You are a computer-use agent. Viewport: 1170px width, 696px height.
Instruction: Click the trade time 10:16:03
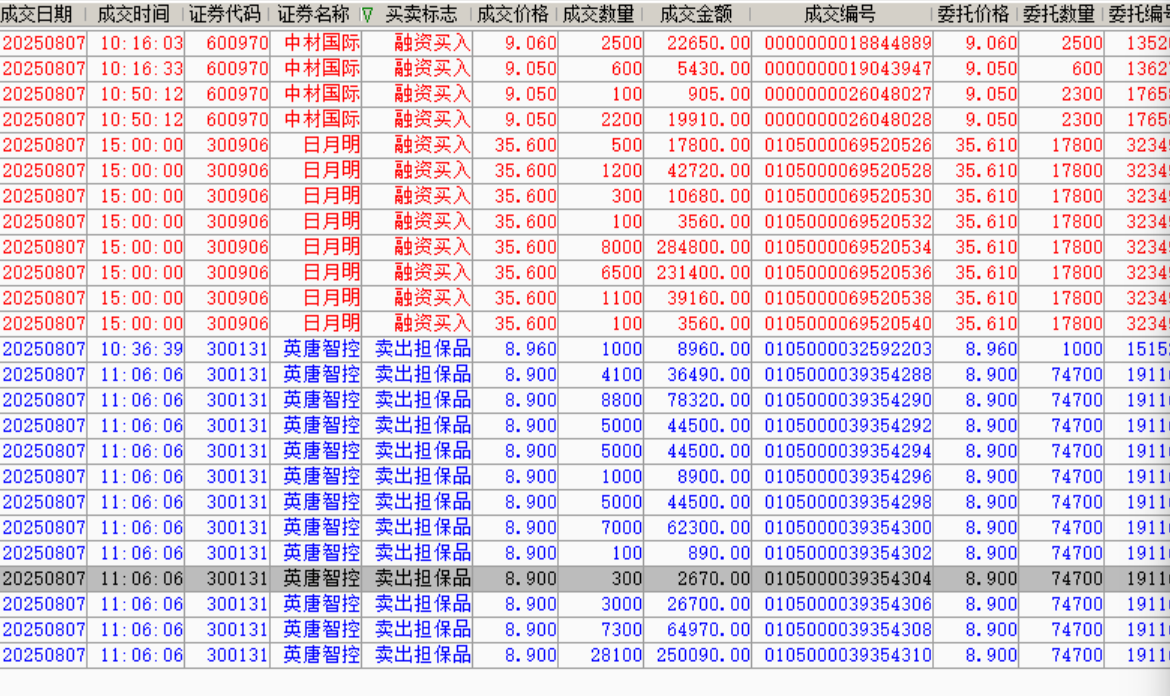pos(142,43)
